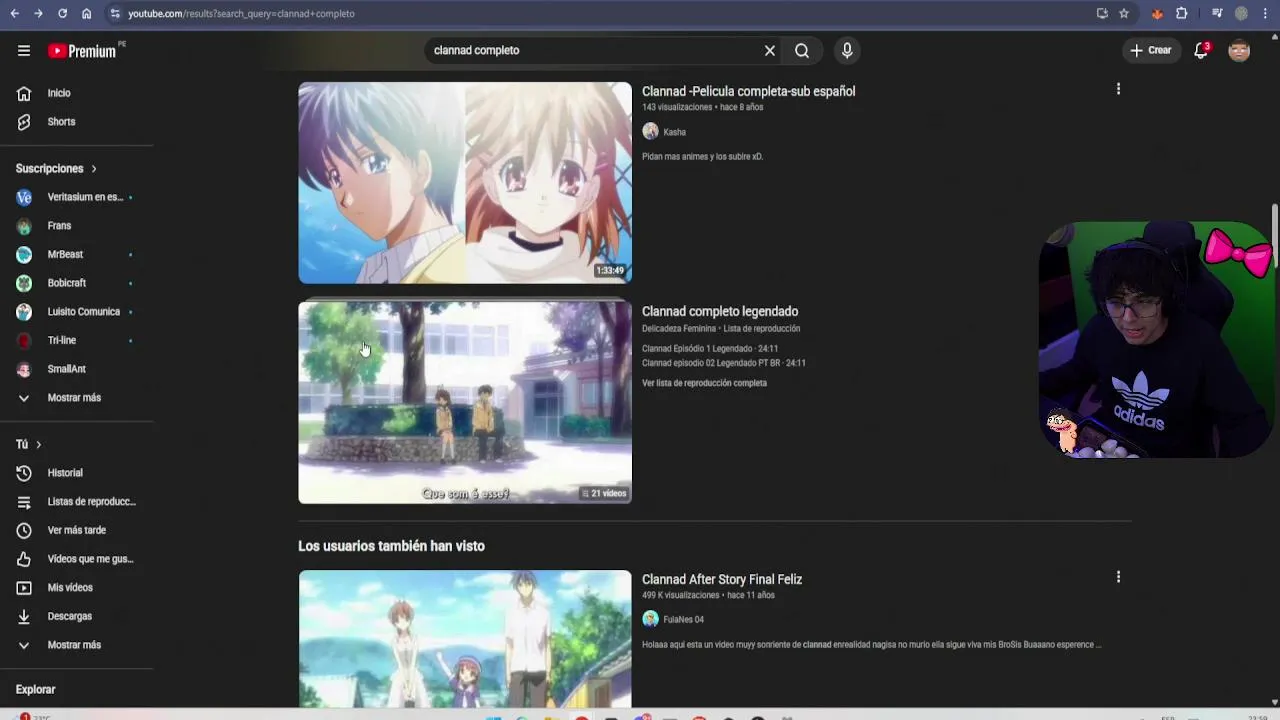Open Clannad After Story Final Feliz title
The image size is (1280, 720).
pos(722,579)
